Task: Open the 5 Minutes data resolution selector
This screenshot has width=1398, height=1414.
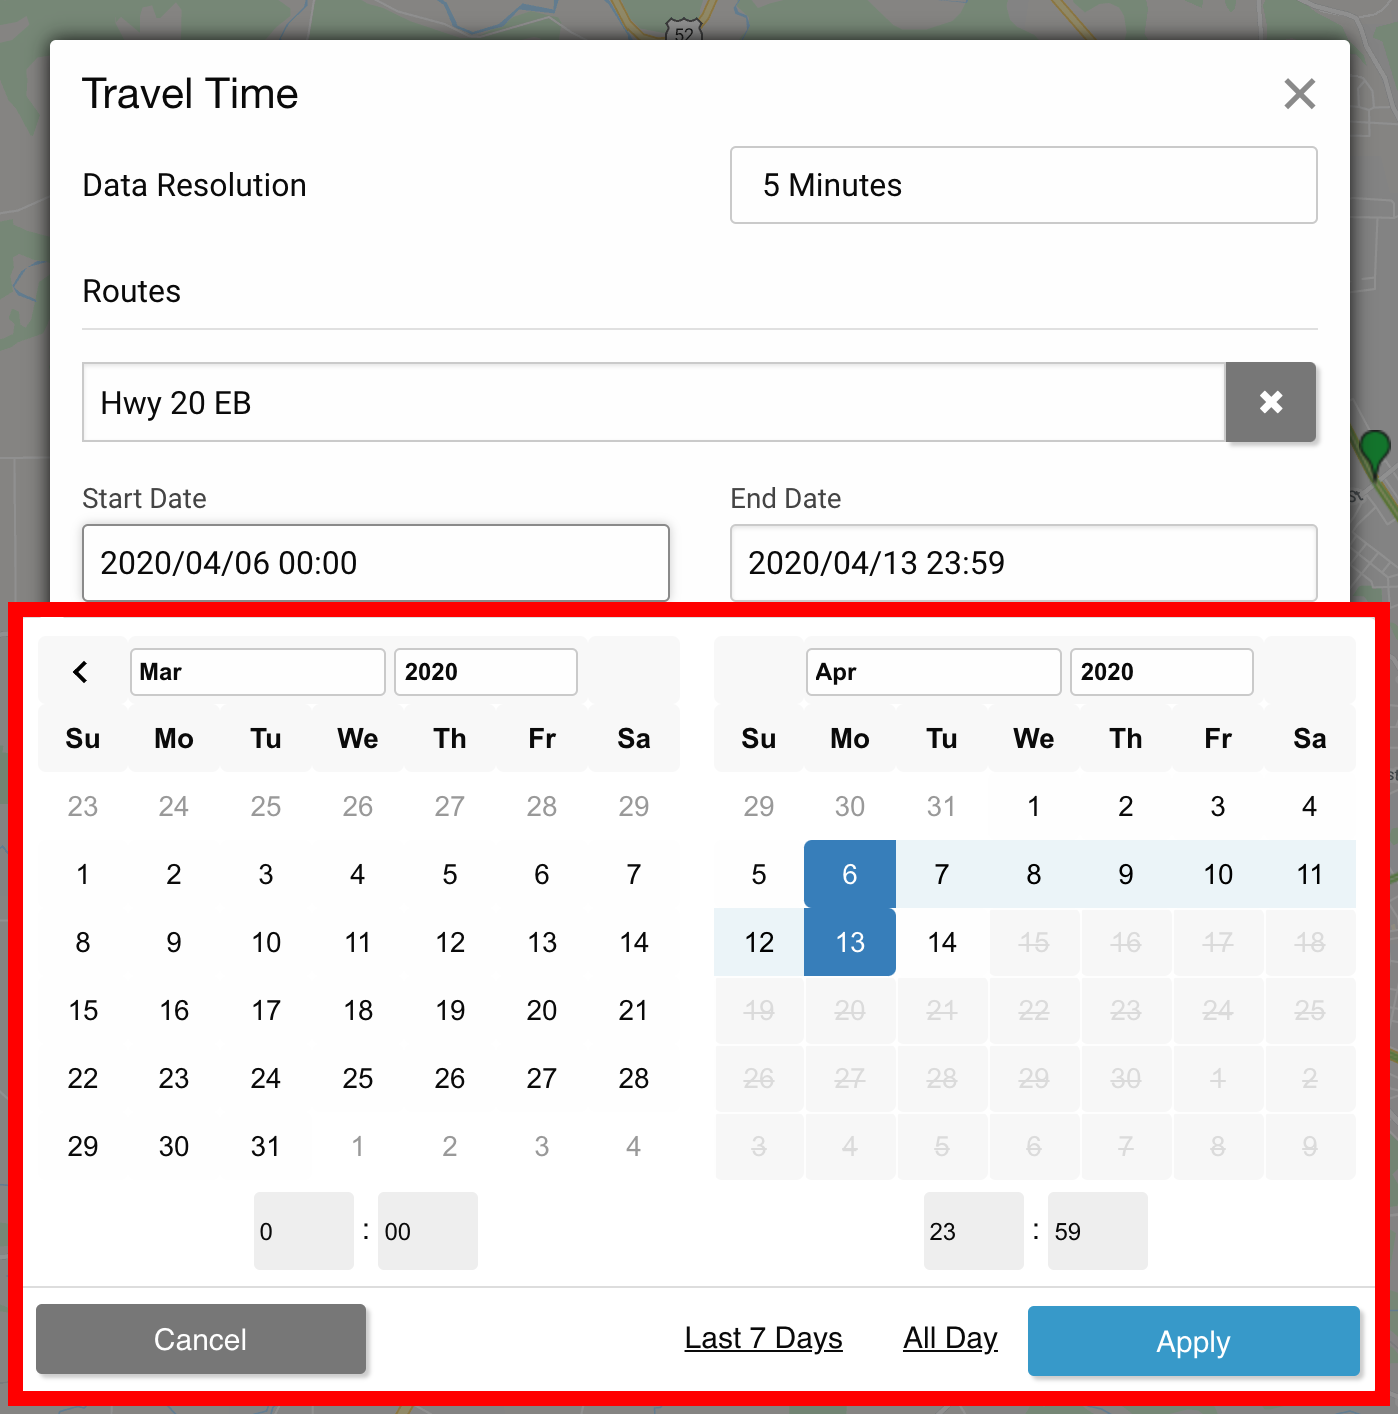Action: tap(1022, 185)
